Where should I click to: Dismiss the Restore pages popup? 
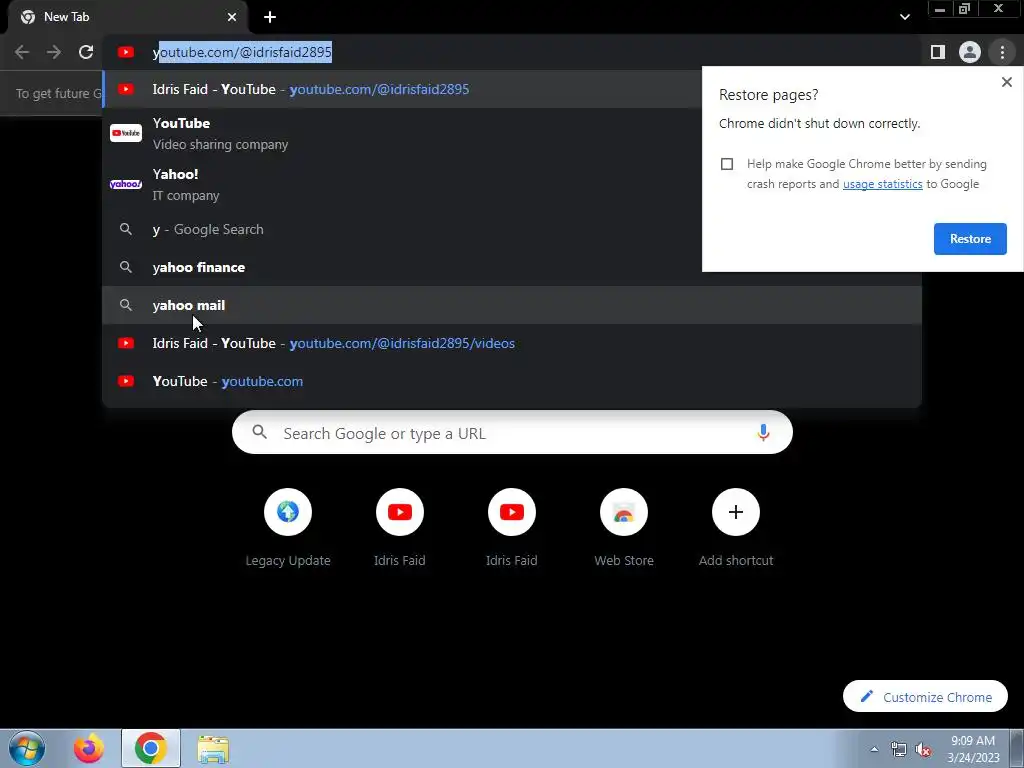[x=1006, y=82]
